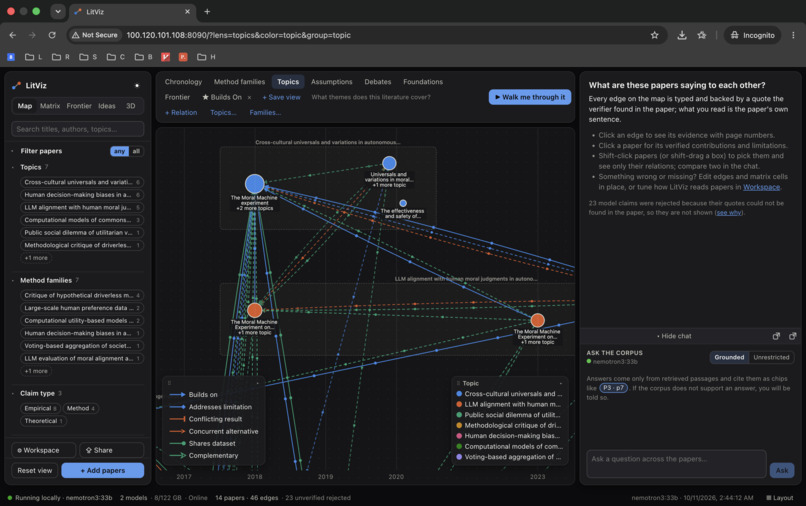
Task: Open the first chat pop-out icon
Action: [x=776, y=336]
